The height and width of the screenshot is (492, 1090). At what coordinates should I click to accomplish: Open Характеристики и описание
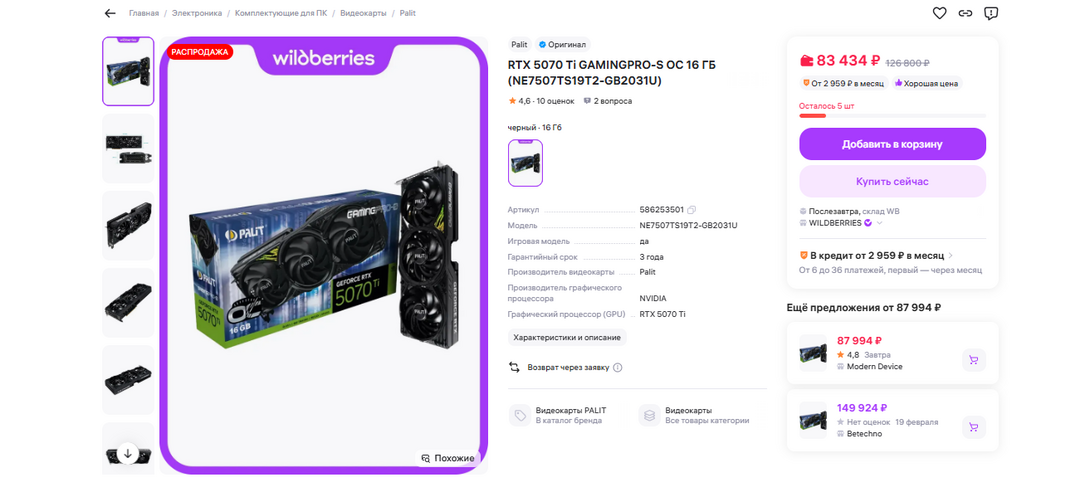tap(567, 338)
